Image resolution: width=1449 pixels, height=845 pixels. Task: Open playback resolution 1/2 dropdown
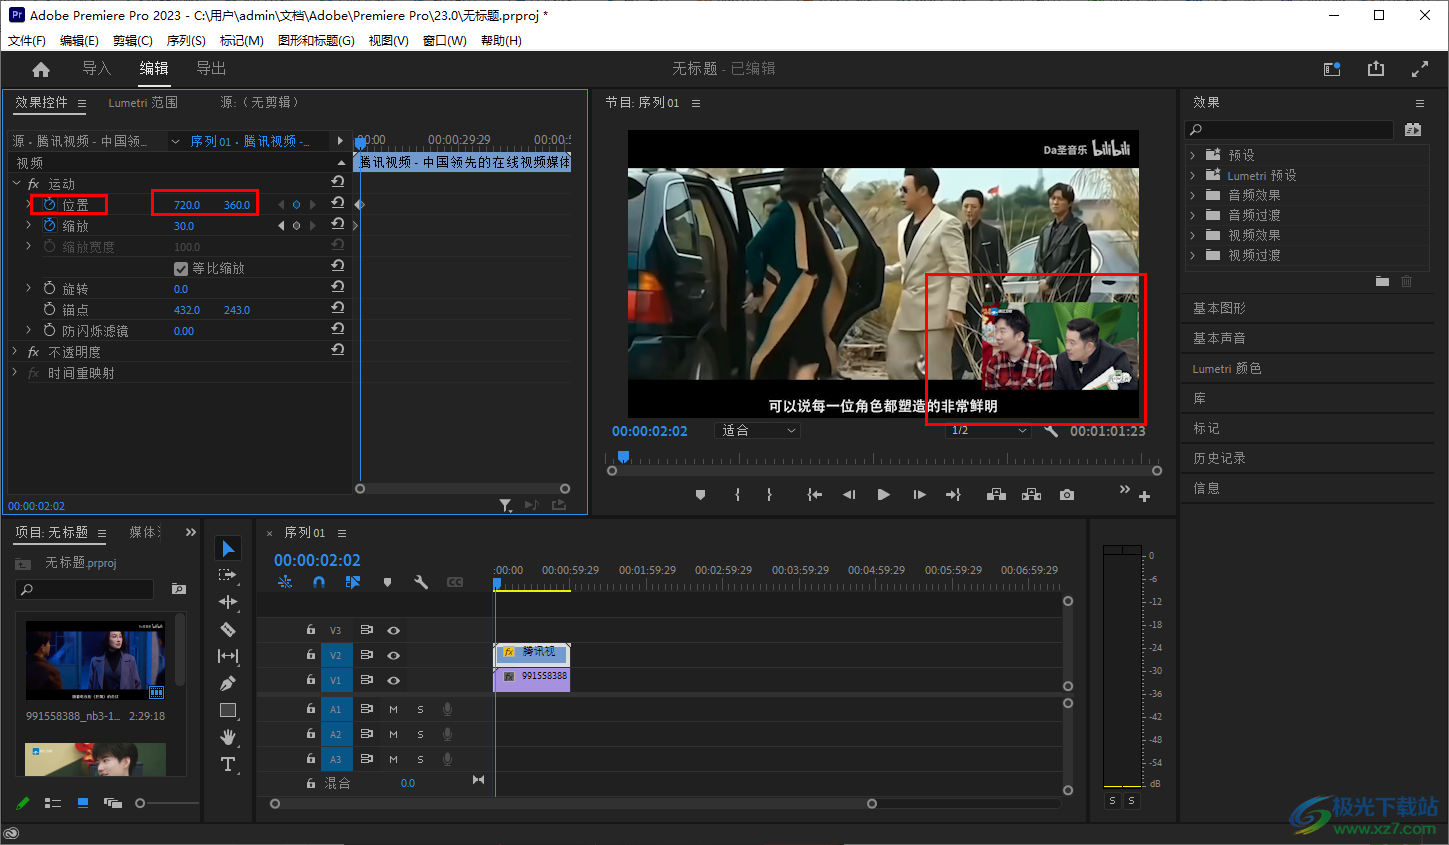coord(988,430)
